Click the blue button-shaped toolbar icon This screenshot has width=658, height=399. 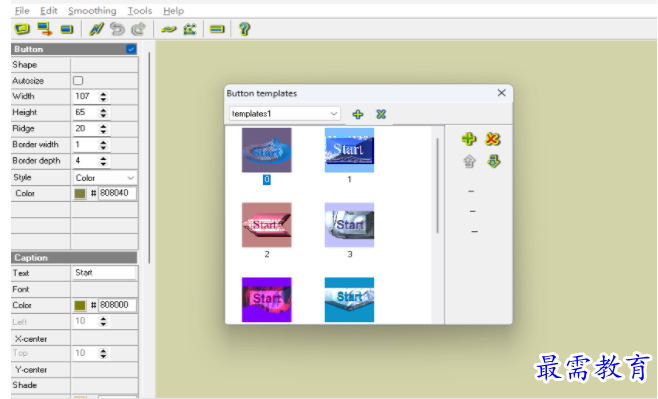(x=67, y=29)
